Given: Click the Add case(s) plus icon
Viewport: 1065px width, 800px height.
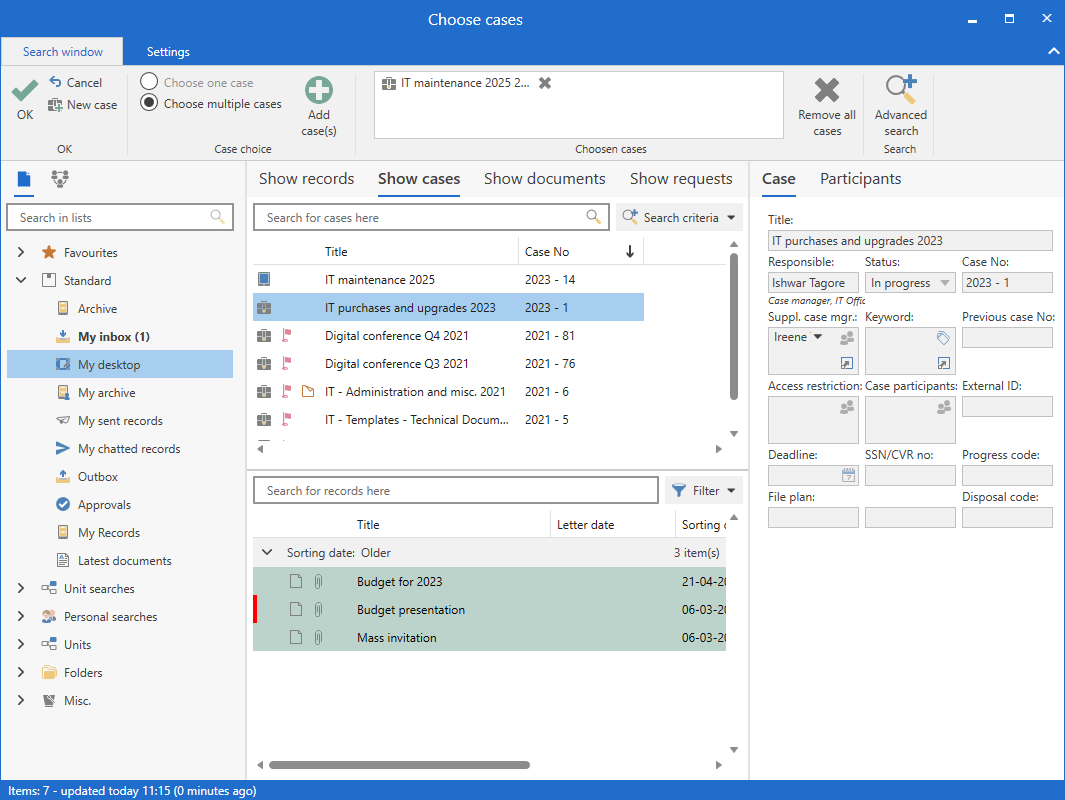Looking at the screenshot, I should [318, 92].
